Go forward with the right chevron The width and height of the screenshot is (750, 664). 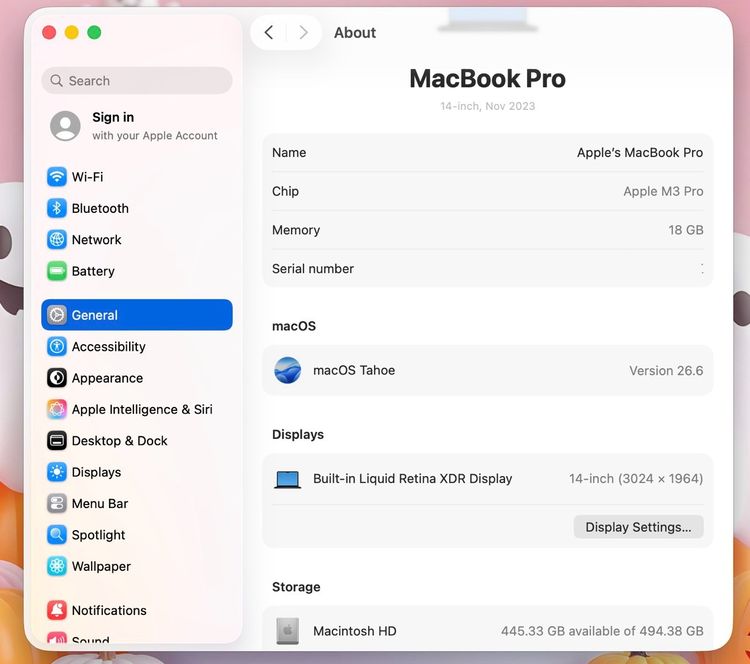tap(303, 33)
